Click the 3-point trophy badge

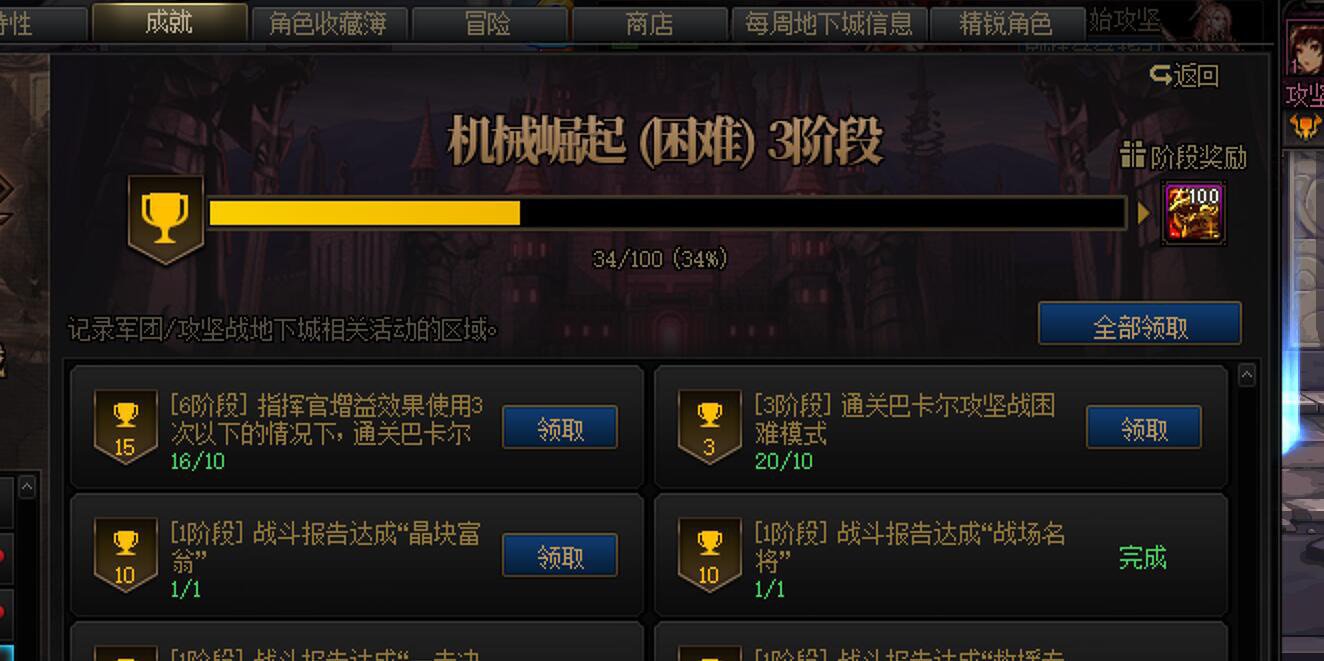coord(709,427)
